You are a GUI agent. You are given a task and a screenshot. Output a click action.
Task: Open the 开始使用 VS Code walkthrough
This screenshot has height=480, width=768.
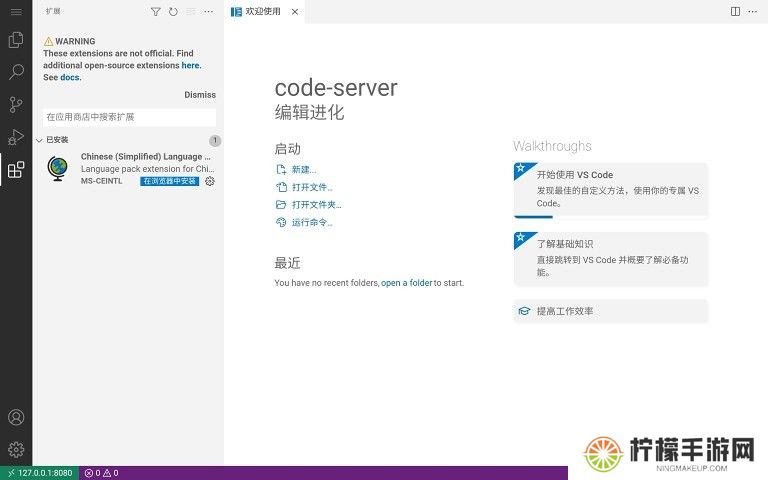(611, 189)
